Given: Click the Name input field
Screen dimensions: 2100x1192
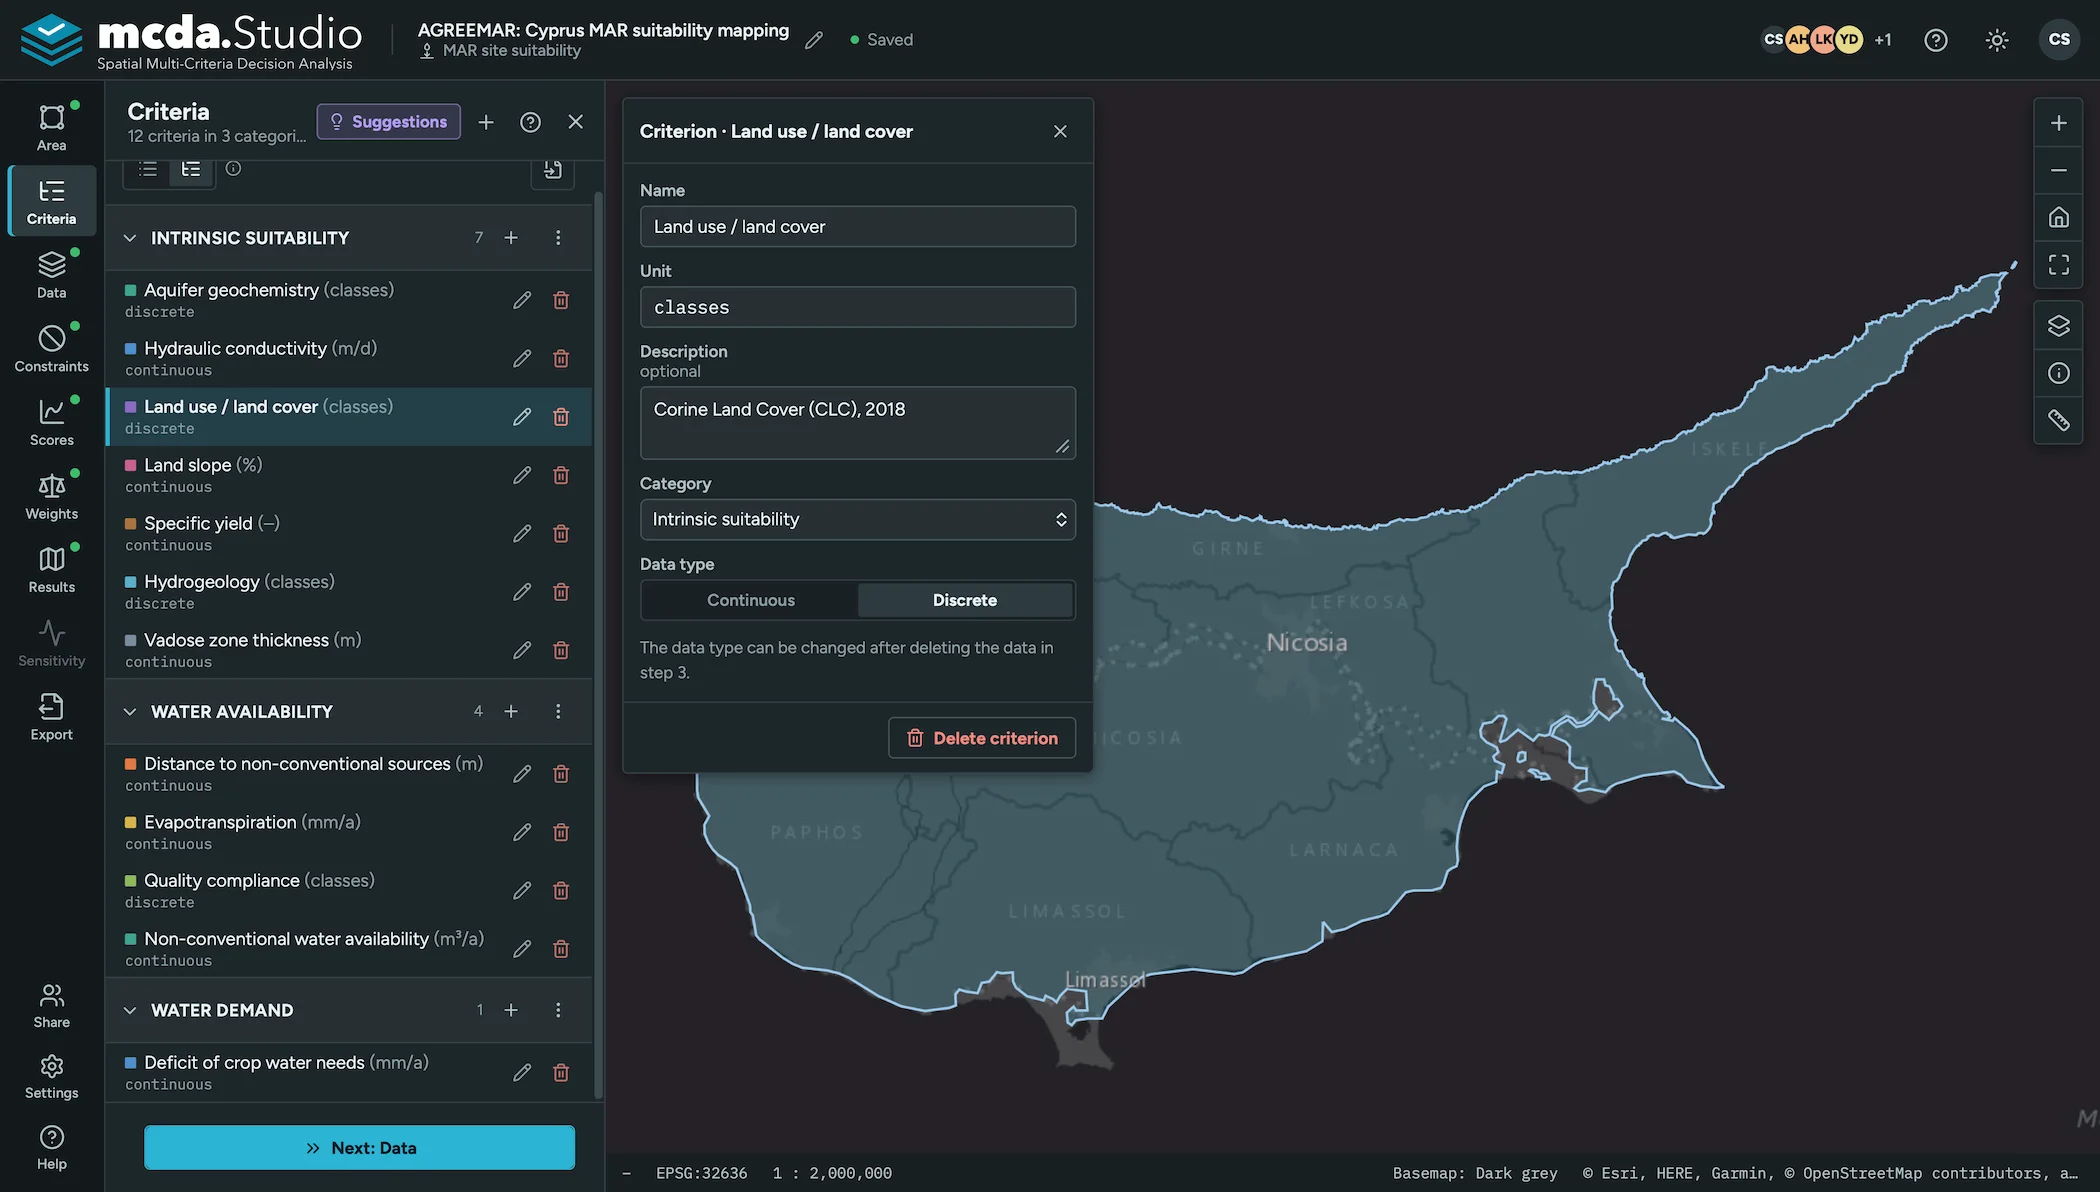Looking at the screenshot, I should coord(857,227).
